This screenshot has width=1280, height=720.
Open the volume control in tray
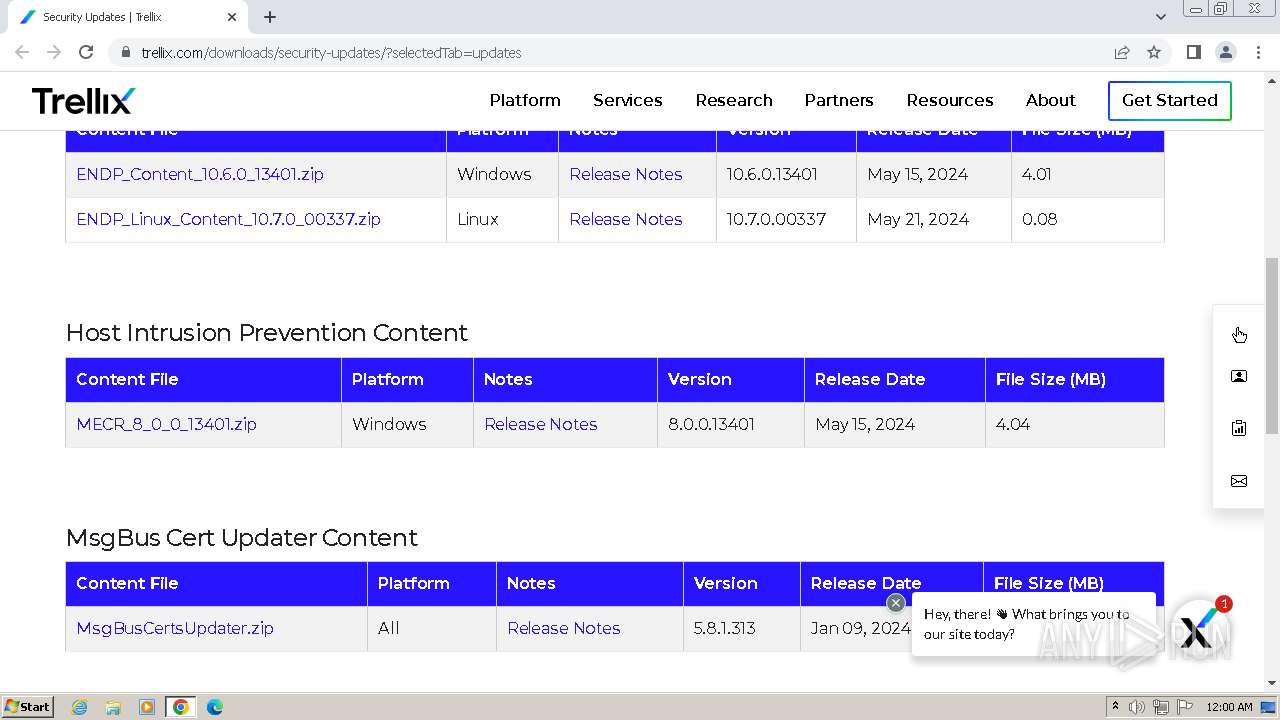point(1137,707)
